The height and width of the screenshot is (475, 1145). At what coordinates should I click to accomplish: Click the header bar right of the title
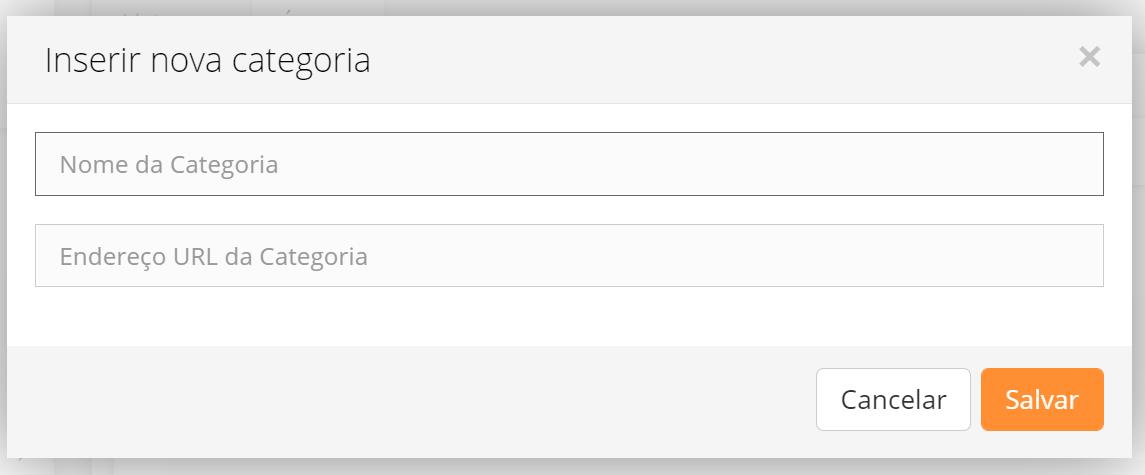click(x=700, y=60)
